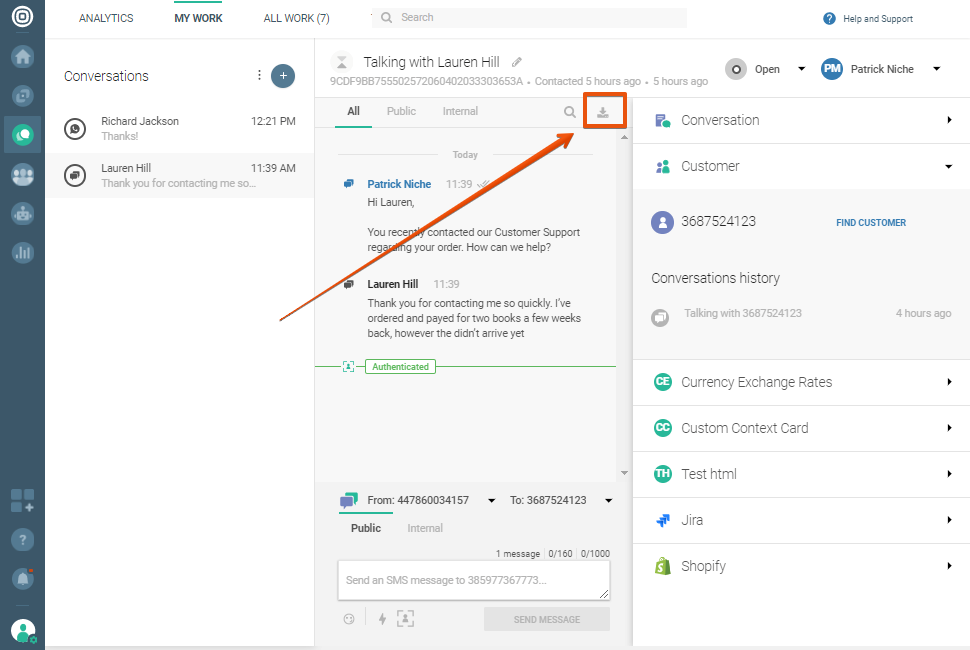Switch to the Internal message filter tab
Screen dimensions: 970x650
coord(460,111)
